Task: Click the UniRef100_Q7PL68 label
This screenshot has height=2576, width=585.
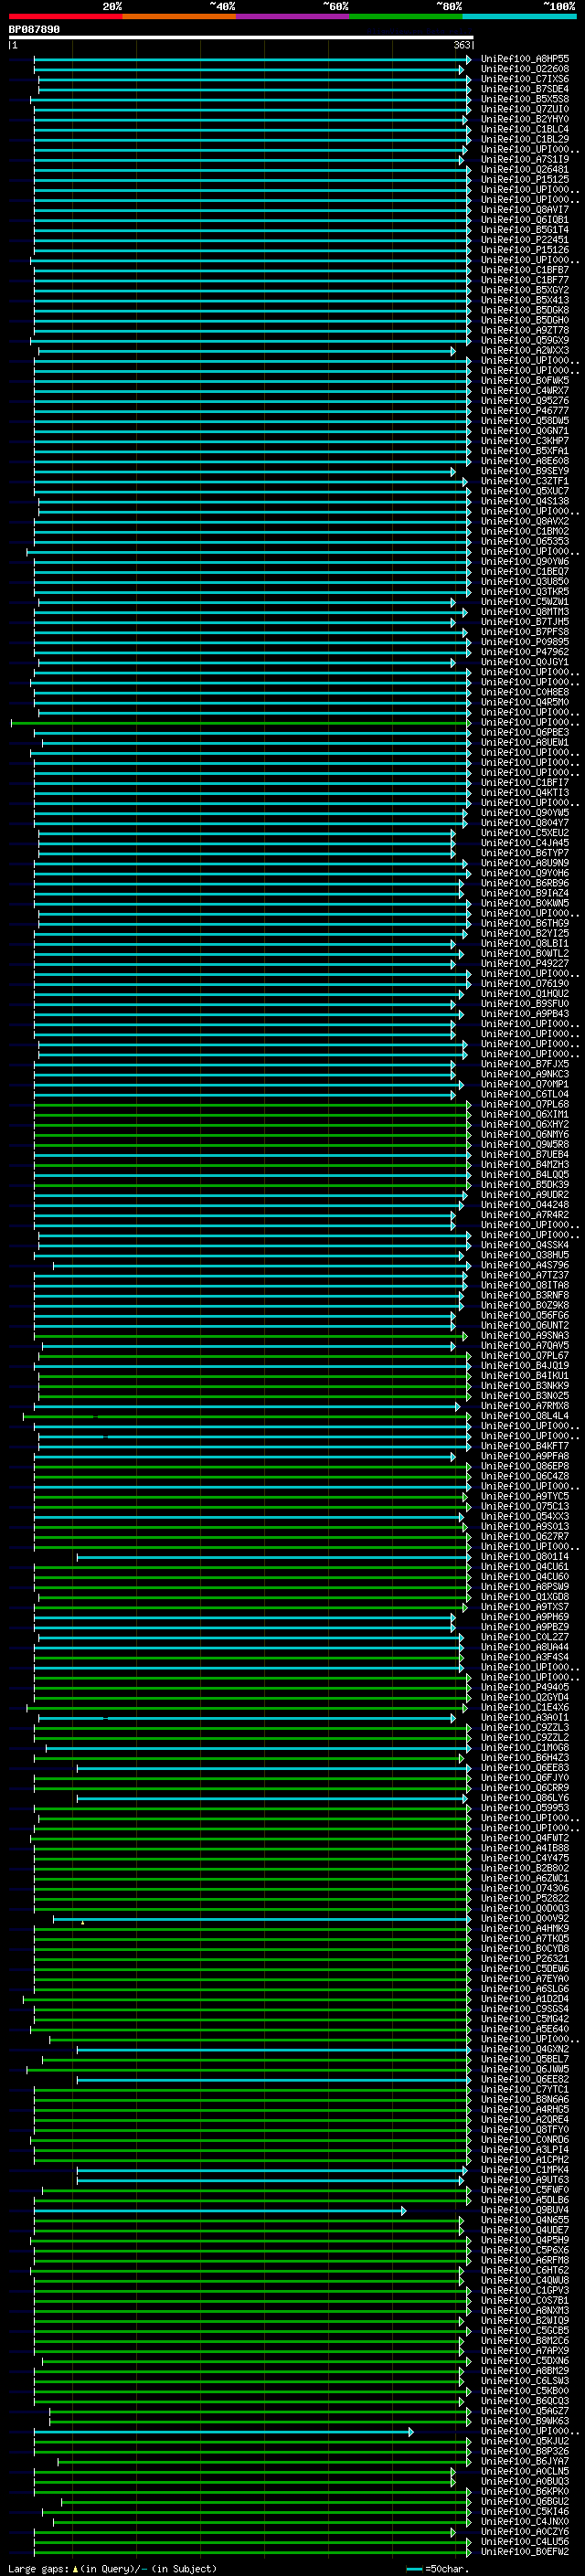Action: 525,1104
